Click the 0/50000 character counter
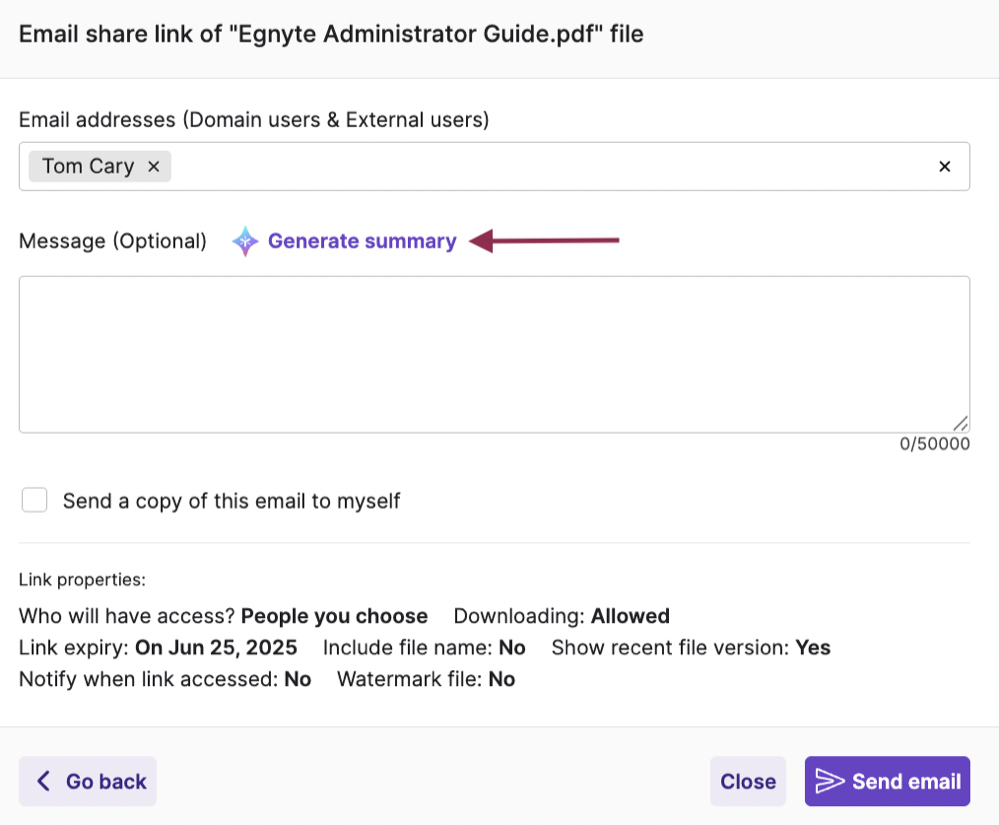The image size is (999, 825). (x=934, y=445)
